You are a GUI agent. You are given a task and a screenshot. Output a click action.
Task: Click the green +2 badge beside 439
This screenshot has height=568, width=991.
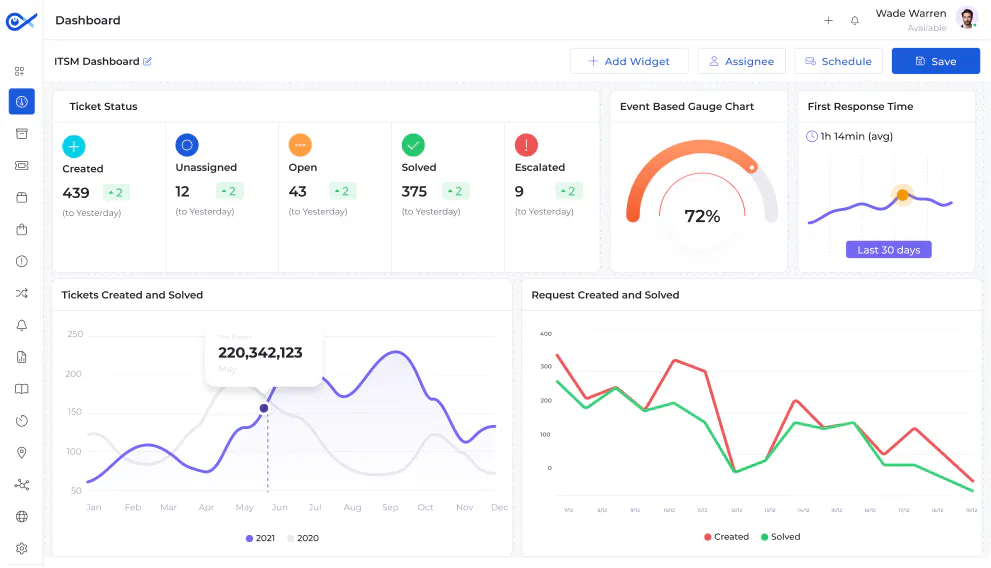click(x=116, y=193)
